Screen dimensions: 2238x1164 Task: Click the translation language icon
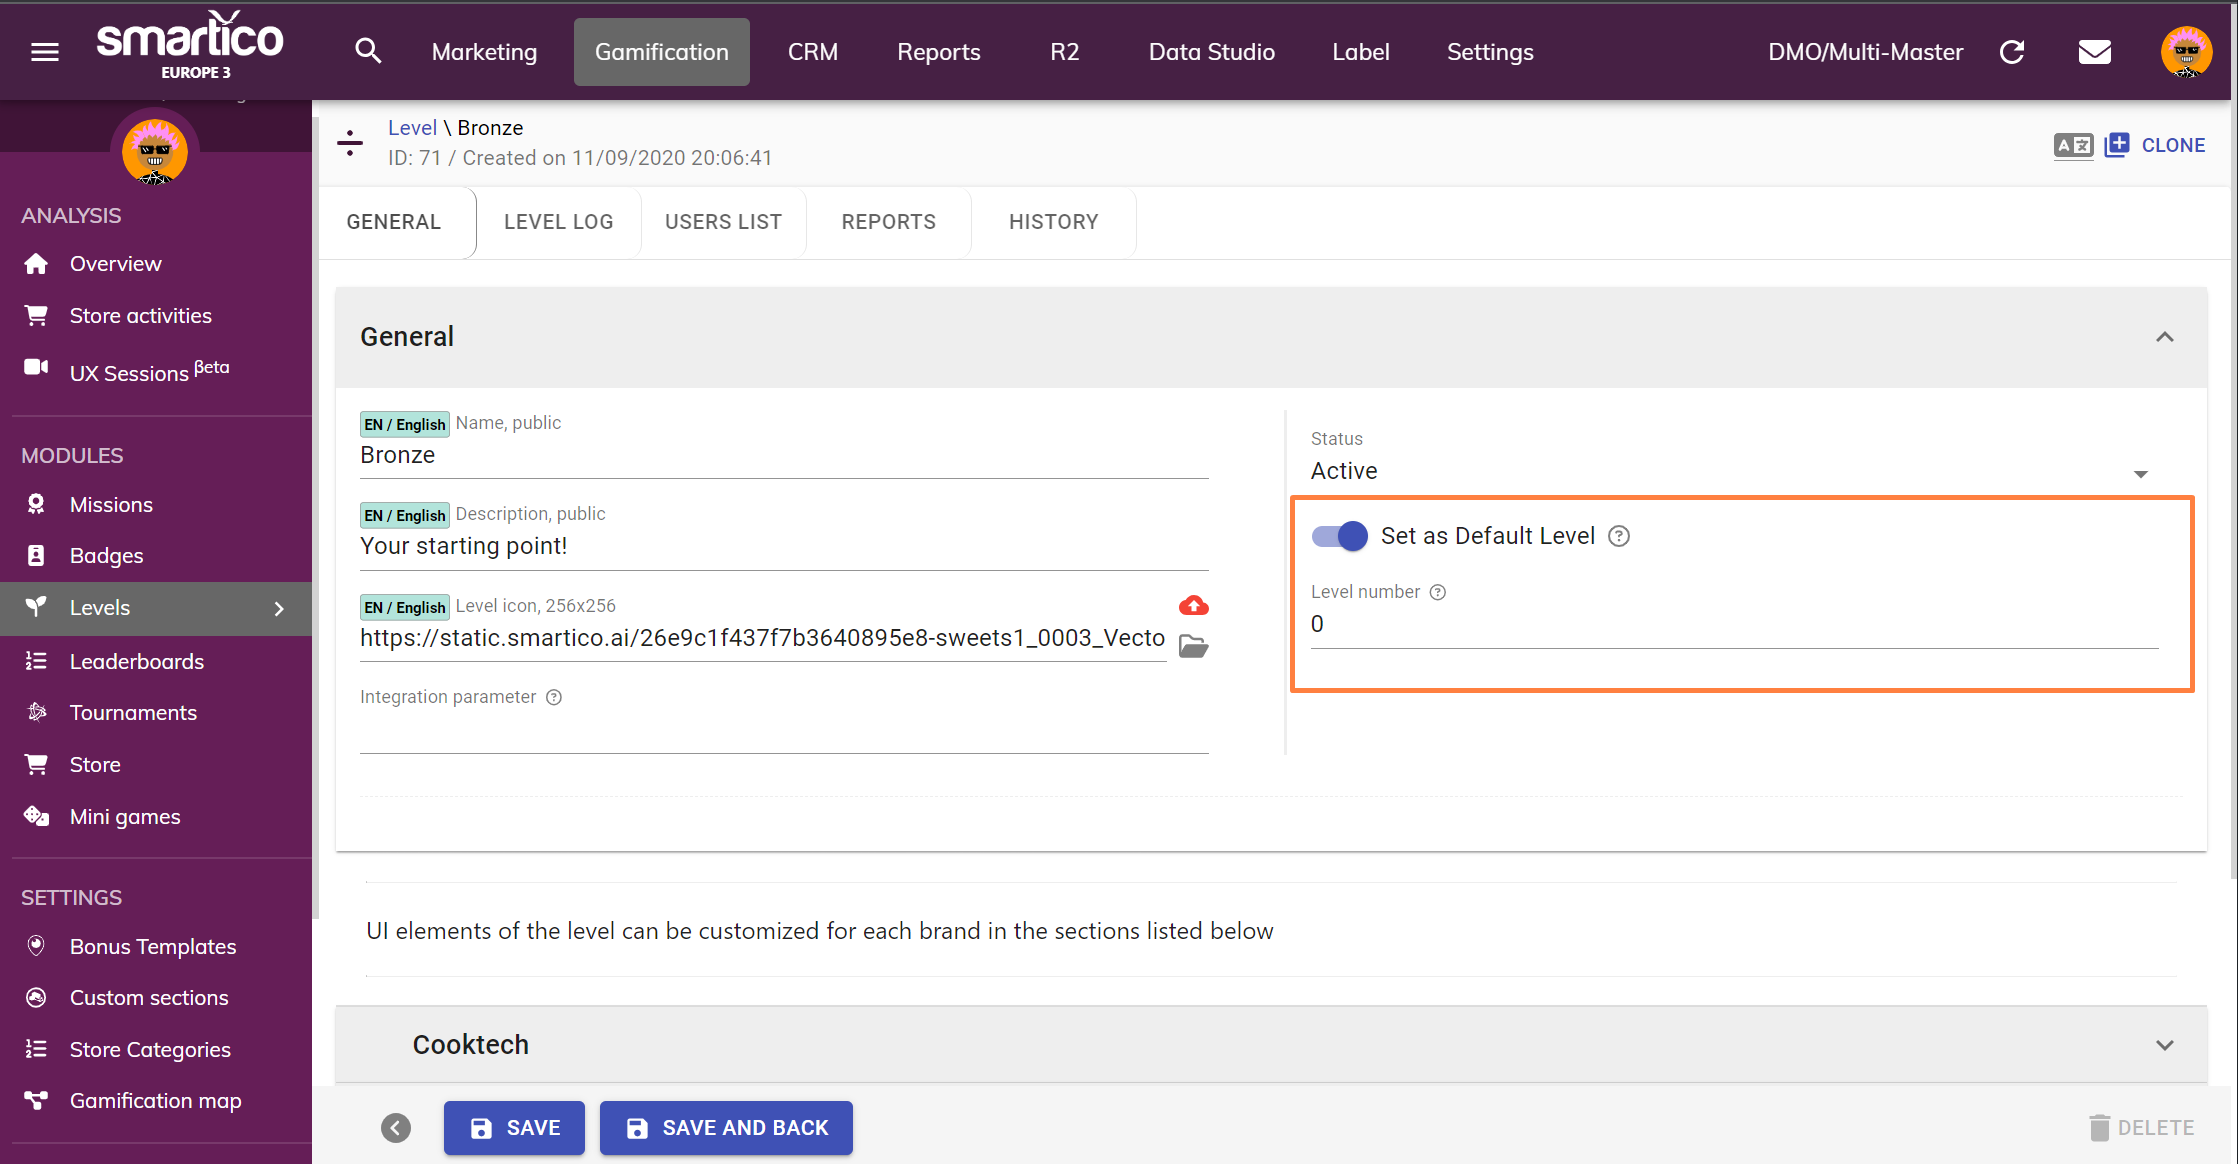point(2073,146)
